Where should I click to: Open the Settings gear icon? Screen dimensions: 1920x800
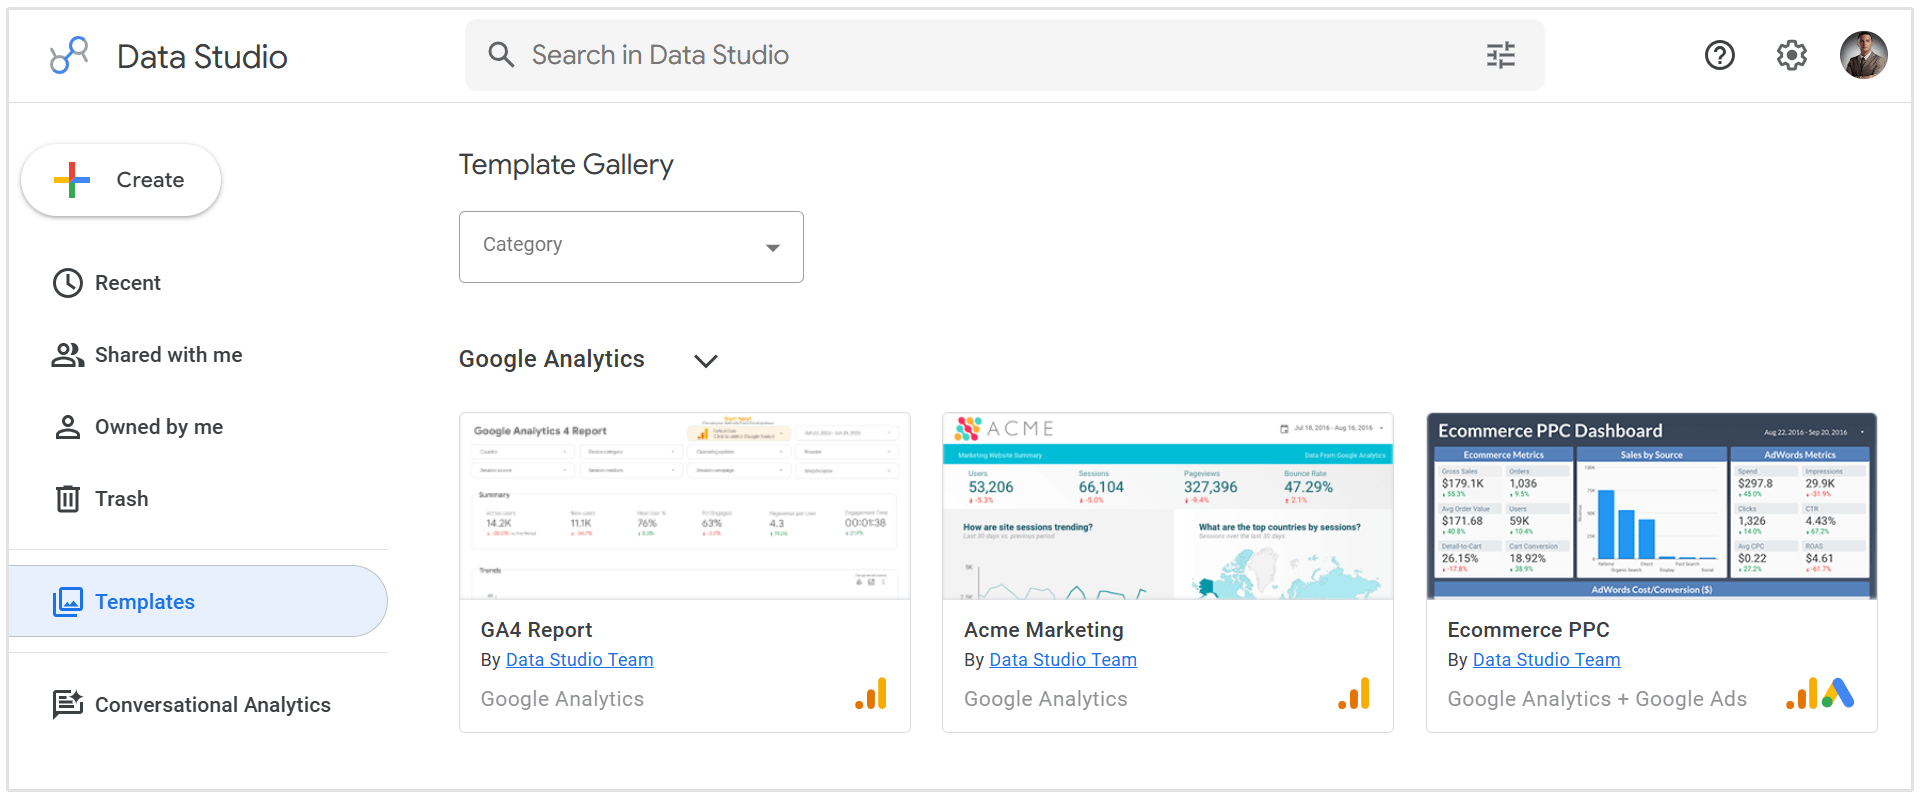coord(1792,55)
